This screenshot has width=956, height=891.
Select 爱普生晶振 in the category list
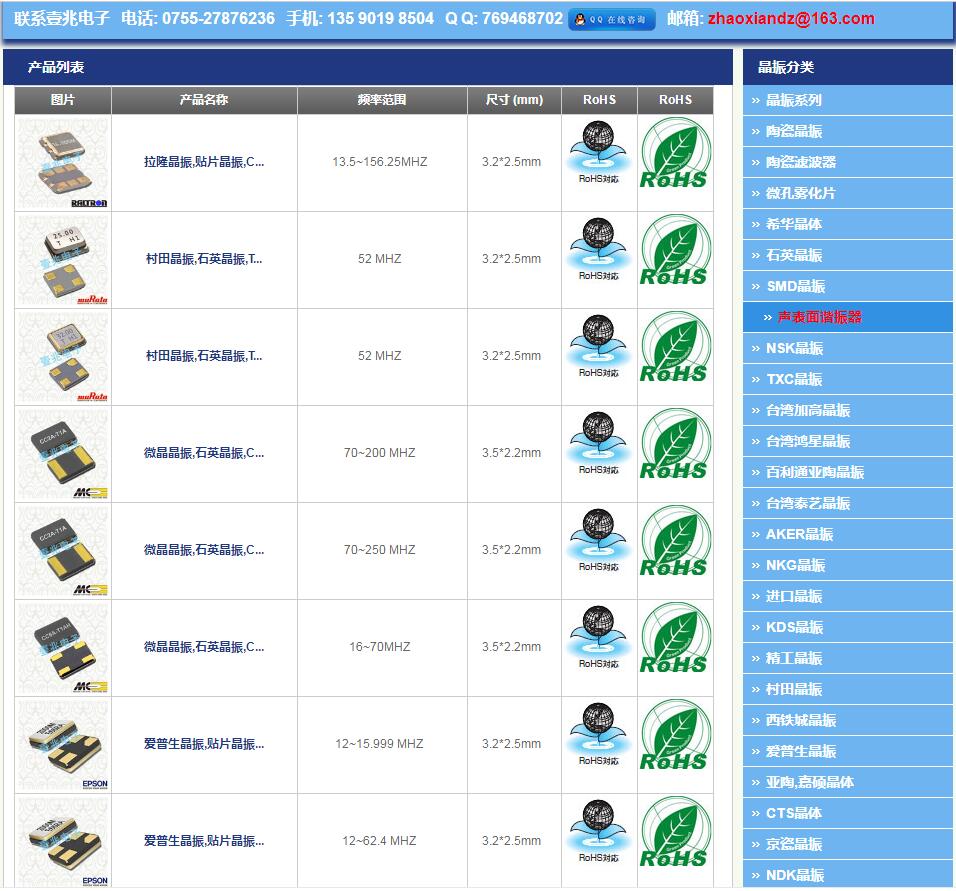[x=800, y=751]
